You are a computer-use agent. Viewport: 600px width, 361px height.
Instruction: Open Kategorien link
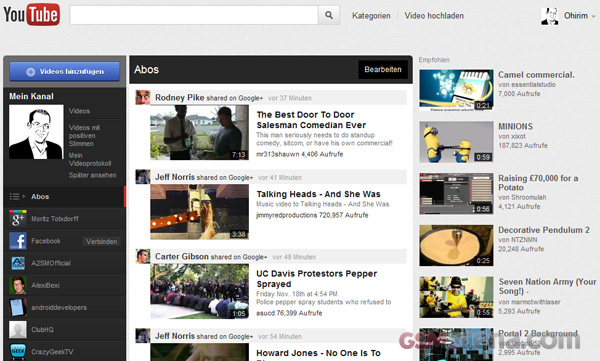[x=371, y=16]
